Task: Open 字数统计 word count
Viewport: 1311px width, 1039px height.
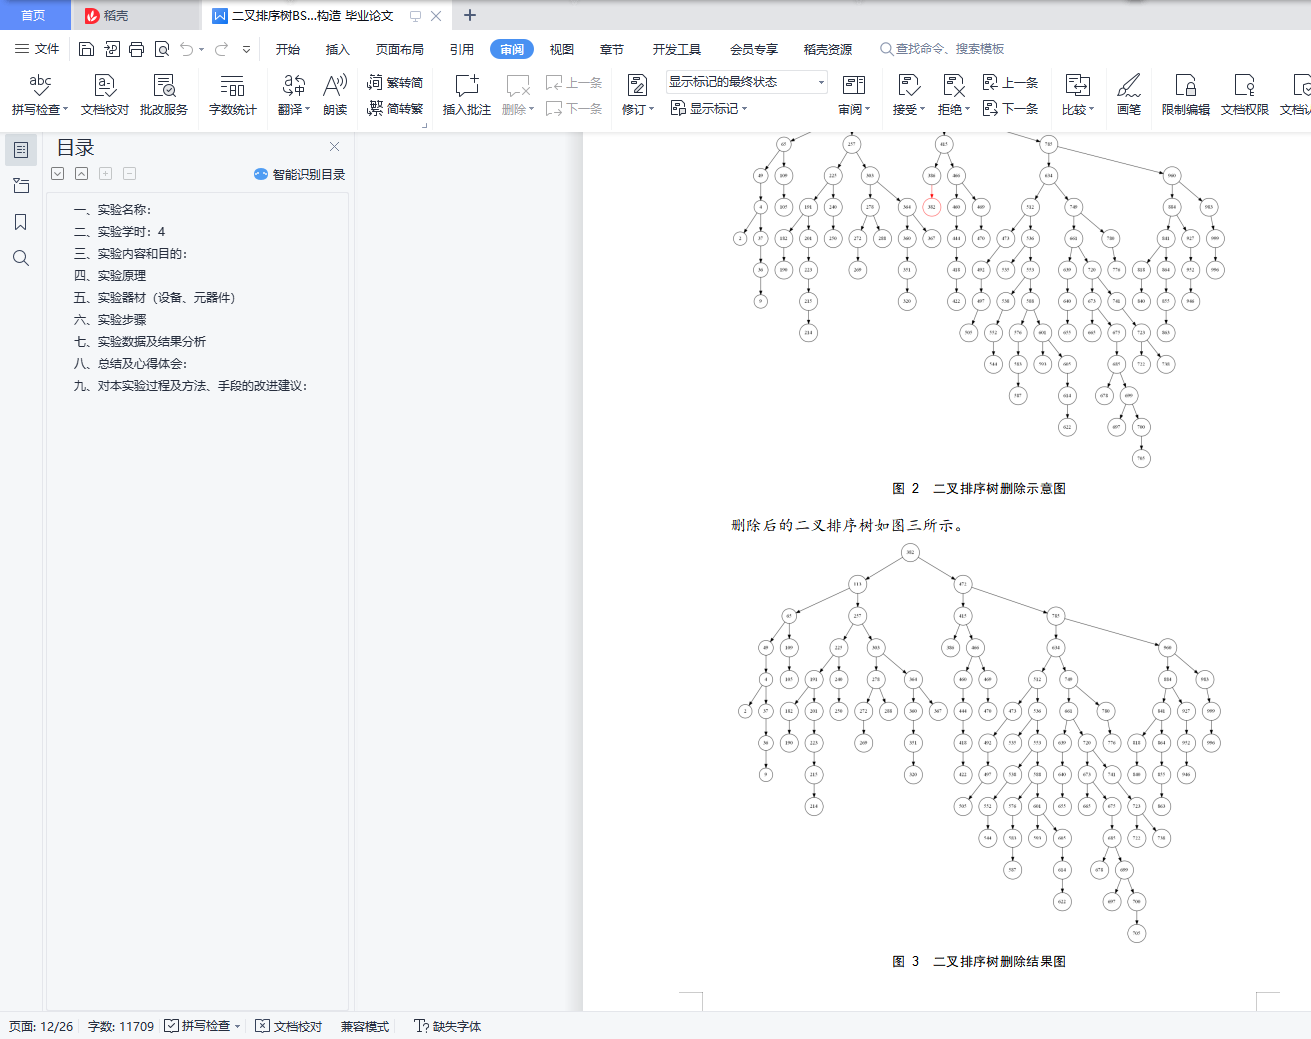Action: [x=233, y=94]
